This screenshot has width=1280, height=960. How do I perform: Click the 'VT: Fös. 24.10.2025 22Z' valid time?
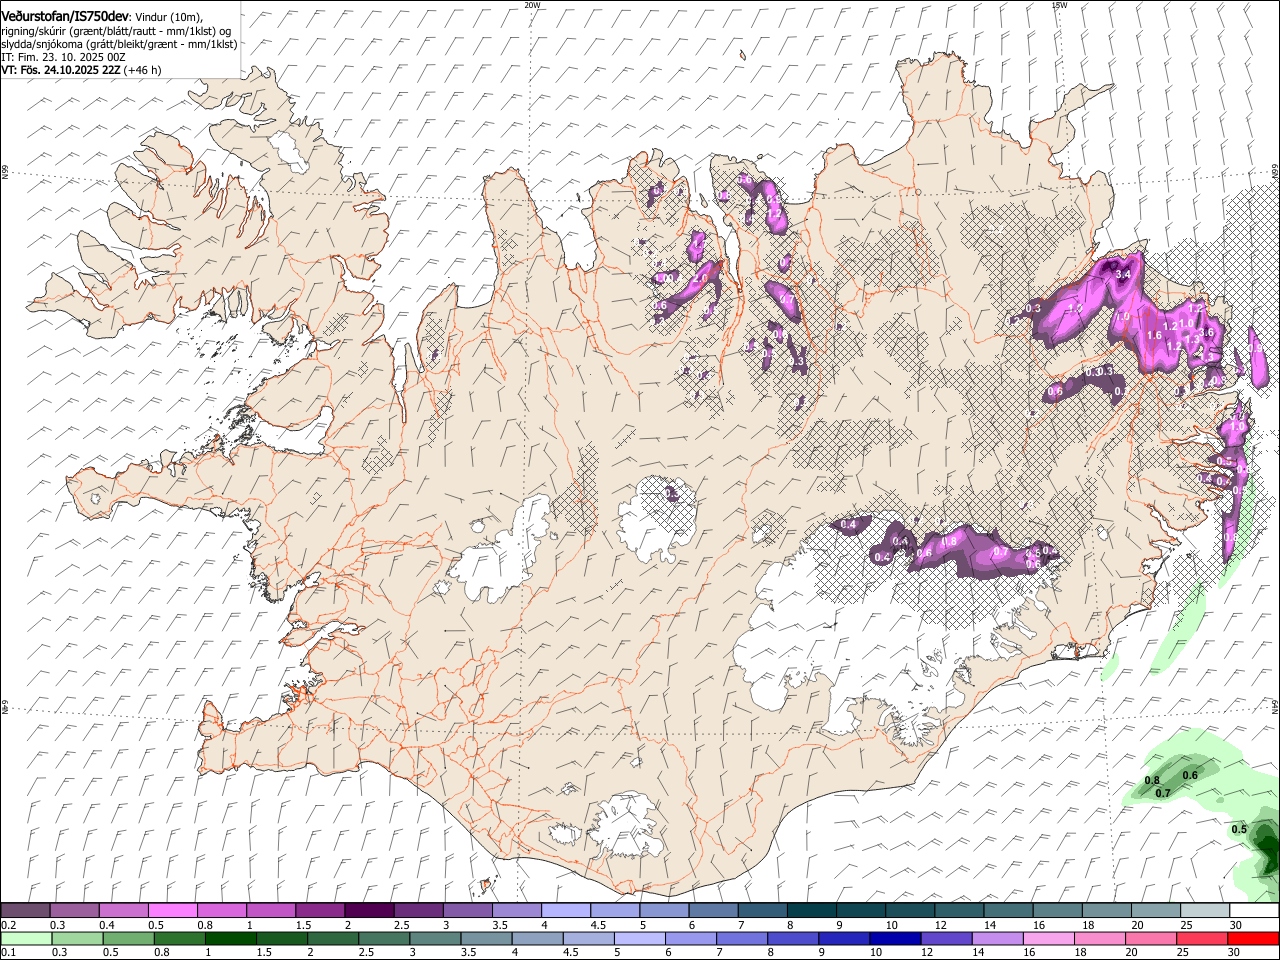pos(62,70)
